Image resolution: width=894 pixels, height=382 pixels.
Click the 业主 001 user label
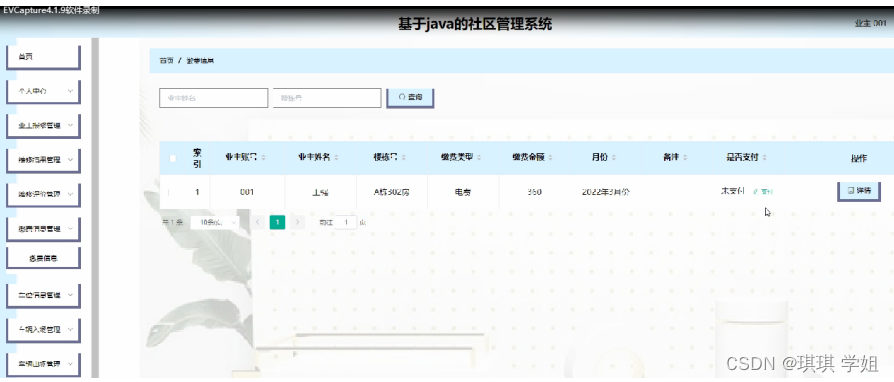(x=870, y=23)
